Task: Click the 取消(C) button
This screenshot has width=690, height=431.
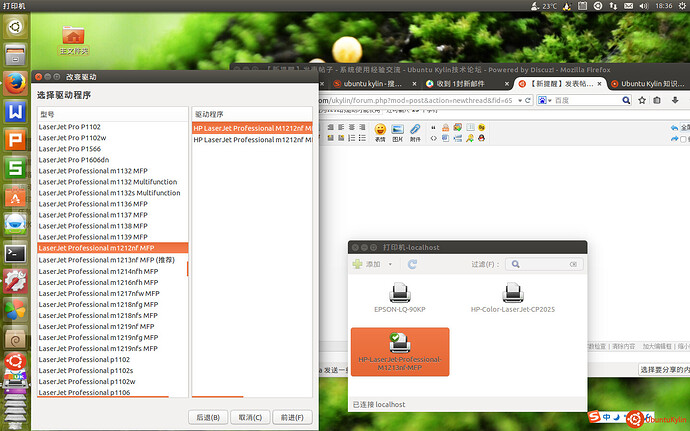Action: (250, 417)
